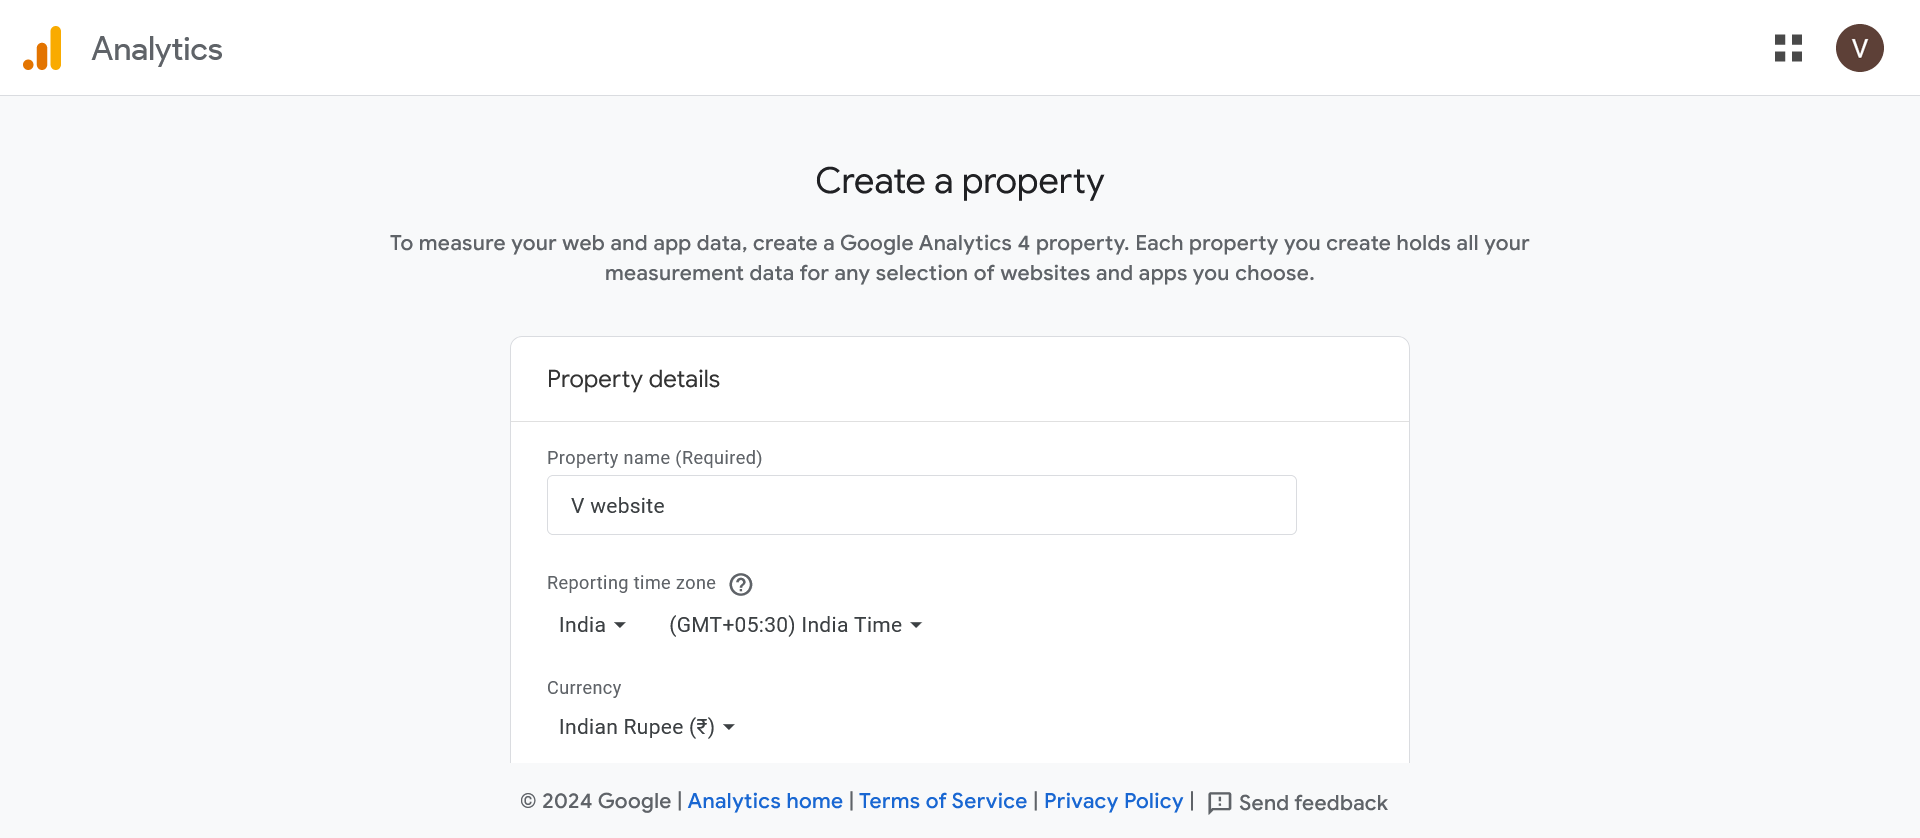Open the Google apps grid
This screenshot has height=838, width=1920.
click(1788, 48)
